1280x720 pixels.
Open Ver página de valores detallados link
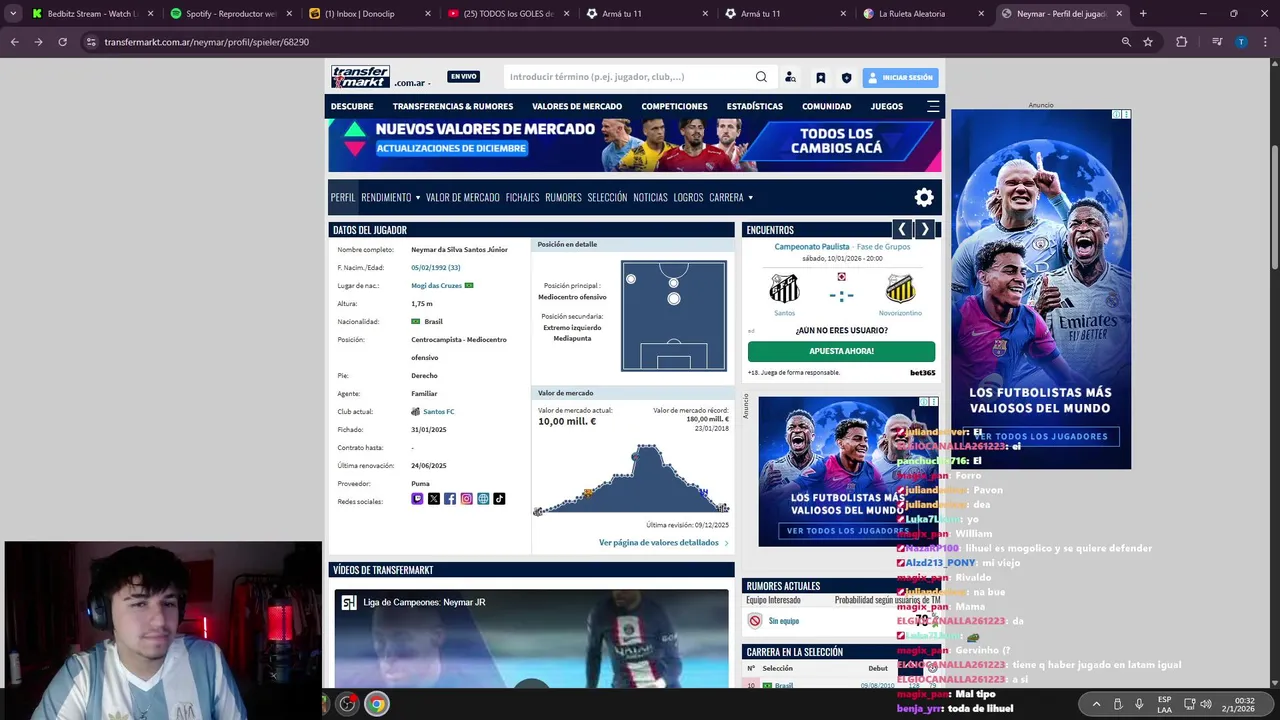[x=664, y=542]
